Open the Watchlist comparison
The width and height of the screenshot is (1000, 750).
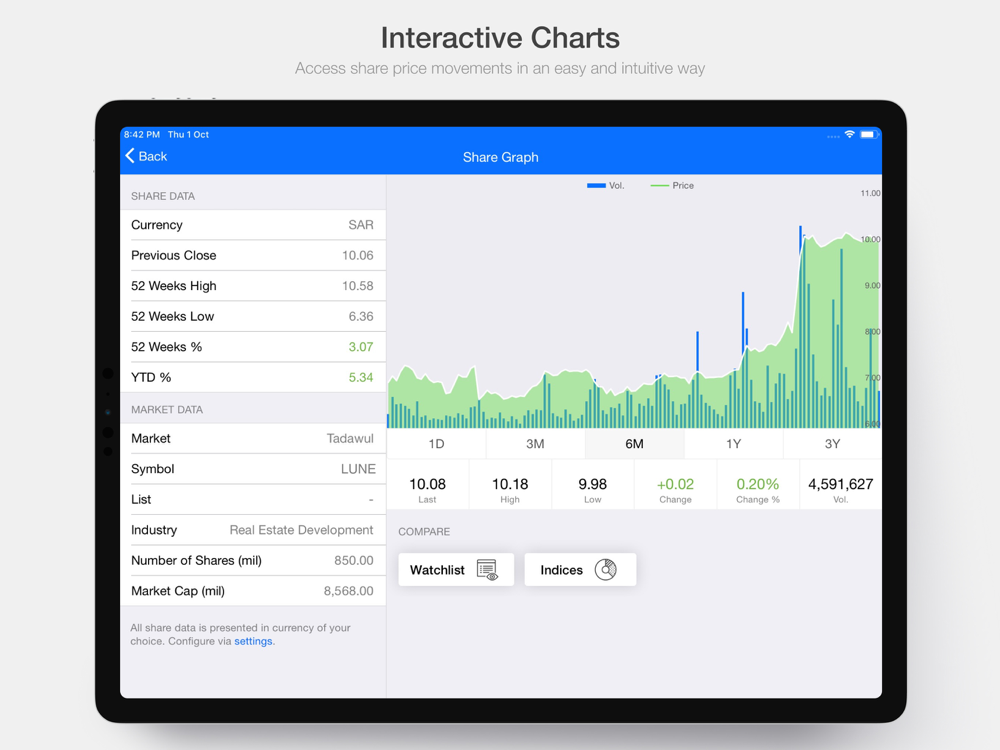click(x=455, y=570)
